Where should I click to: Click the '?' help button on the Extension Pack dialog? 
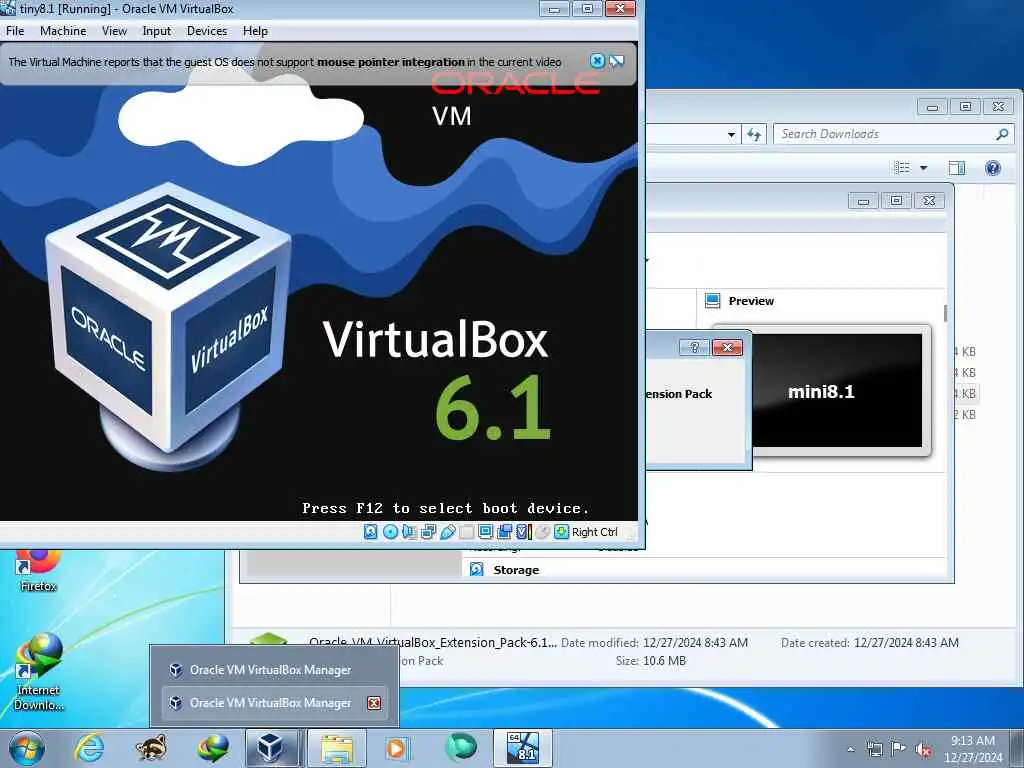click(x=694, y=347)
